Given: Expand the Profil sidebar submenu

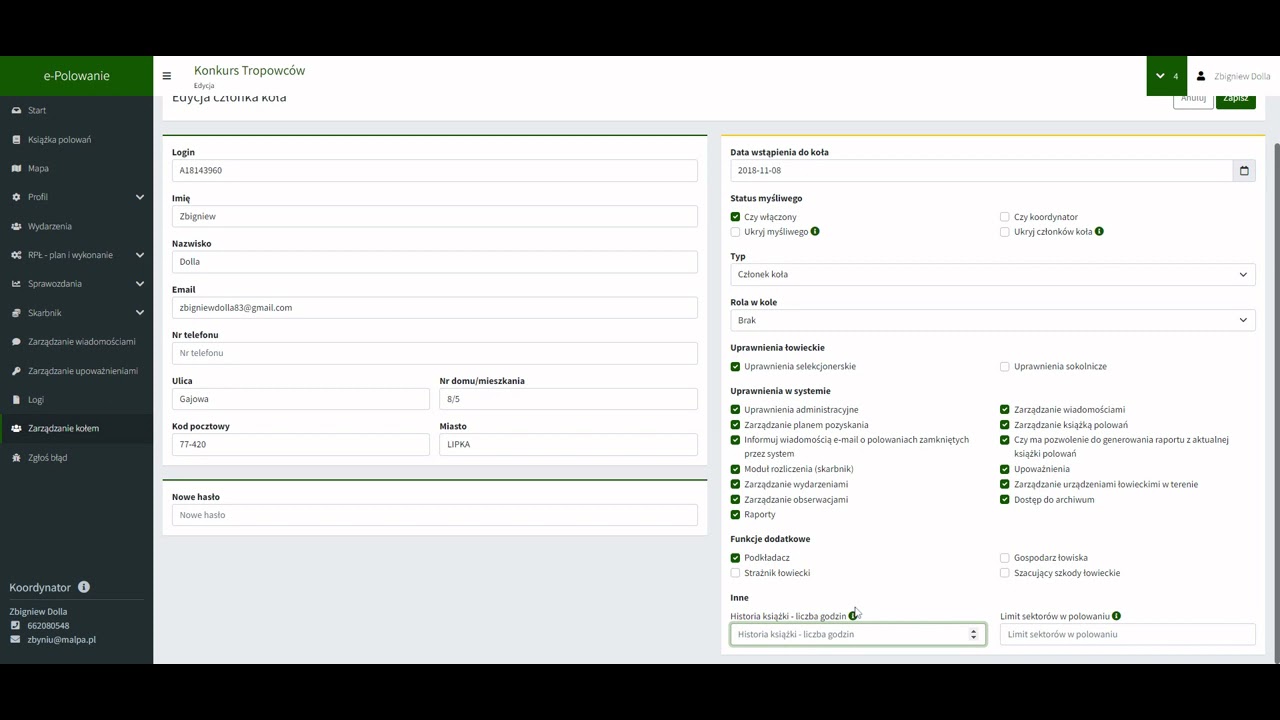Looking at the screenshot, I should click(x=140, y=197).
